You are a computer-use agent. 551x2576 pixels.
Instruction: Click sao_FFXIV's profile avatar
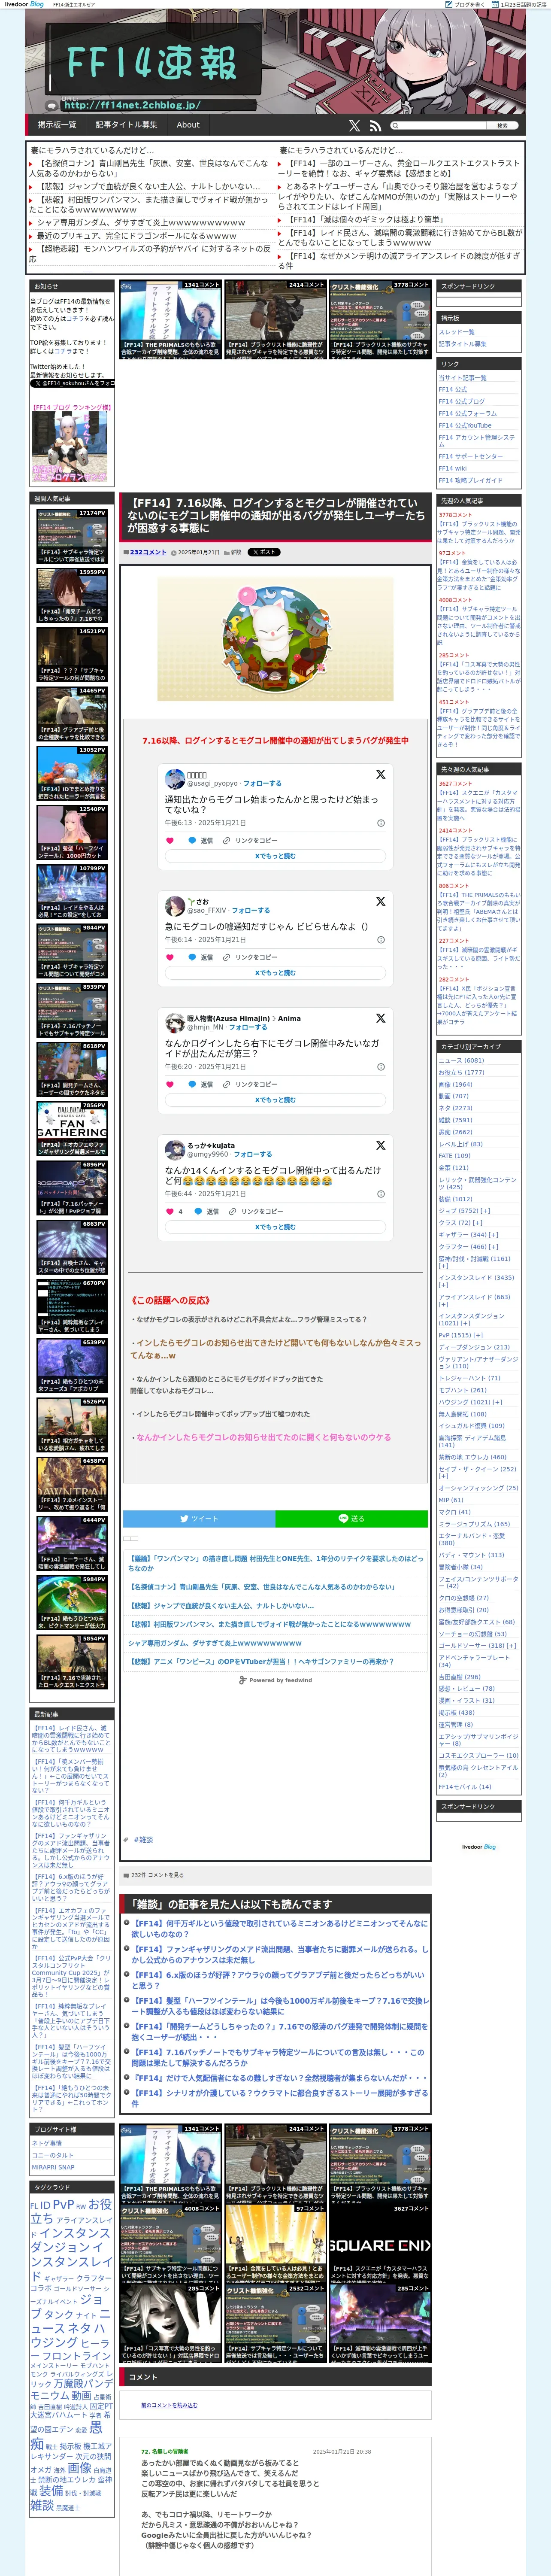[x=175, y=906]
